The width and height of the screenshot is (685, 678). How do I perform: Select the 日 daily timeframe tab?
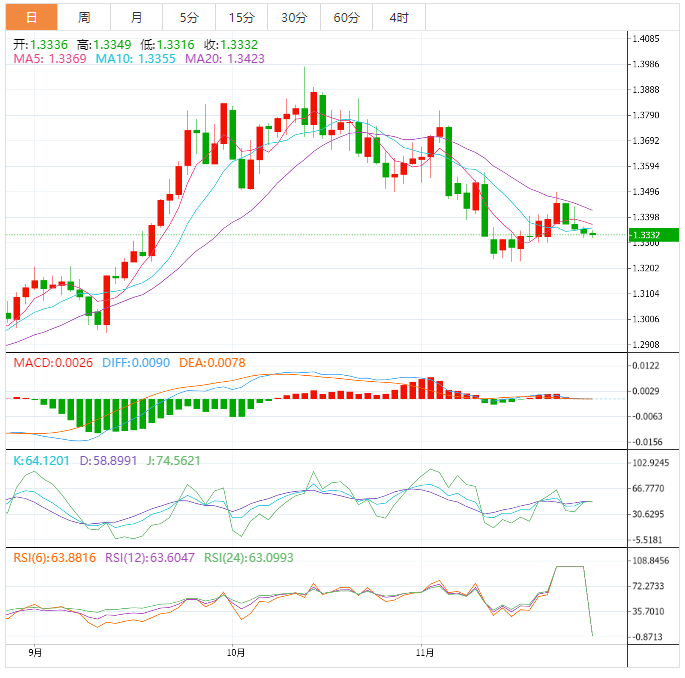click(x=31, y=17)
